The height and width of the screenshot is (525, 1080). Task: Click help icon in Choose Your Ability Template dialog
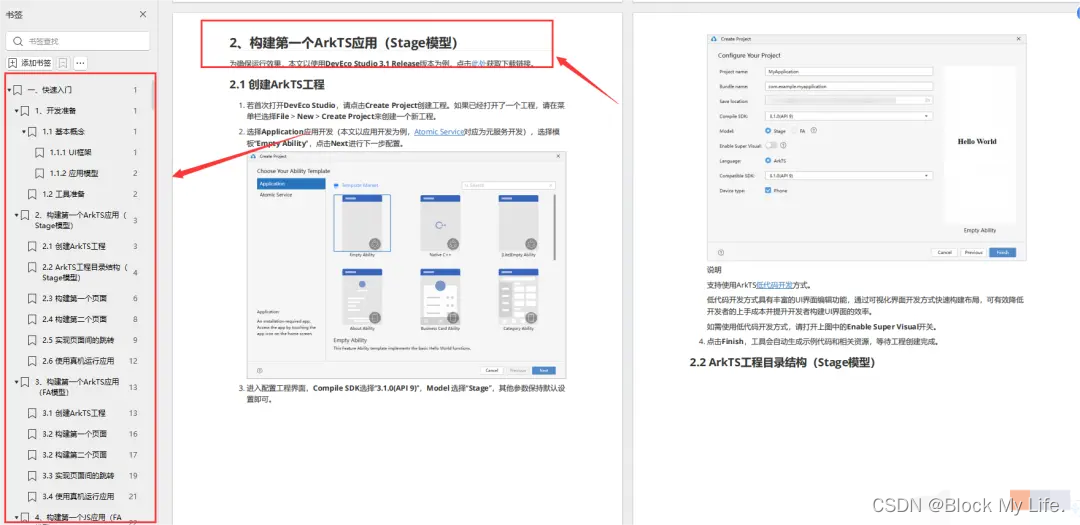259,370
